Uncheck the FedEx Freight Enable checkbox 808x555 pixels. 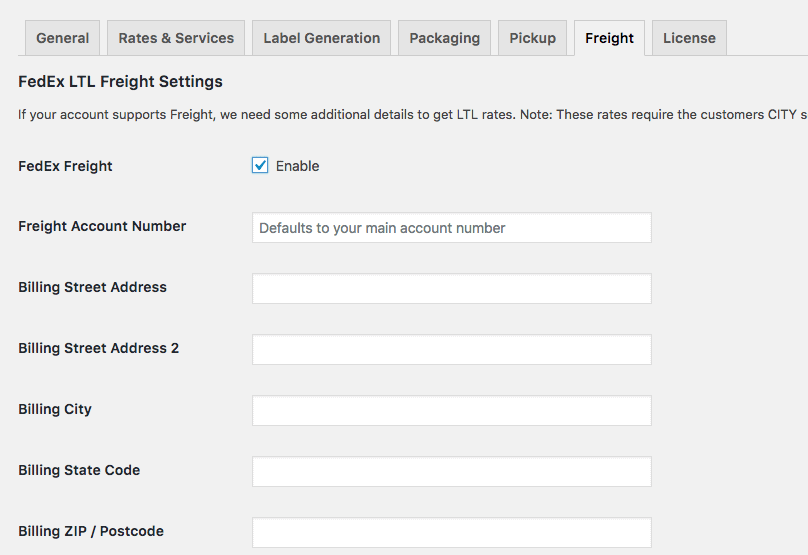tap(260, 165)
